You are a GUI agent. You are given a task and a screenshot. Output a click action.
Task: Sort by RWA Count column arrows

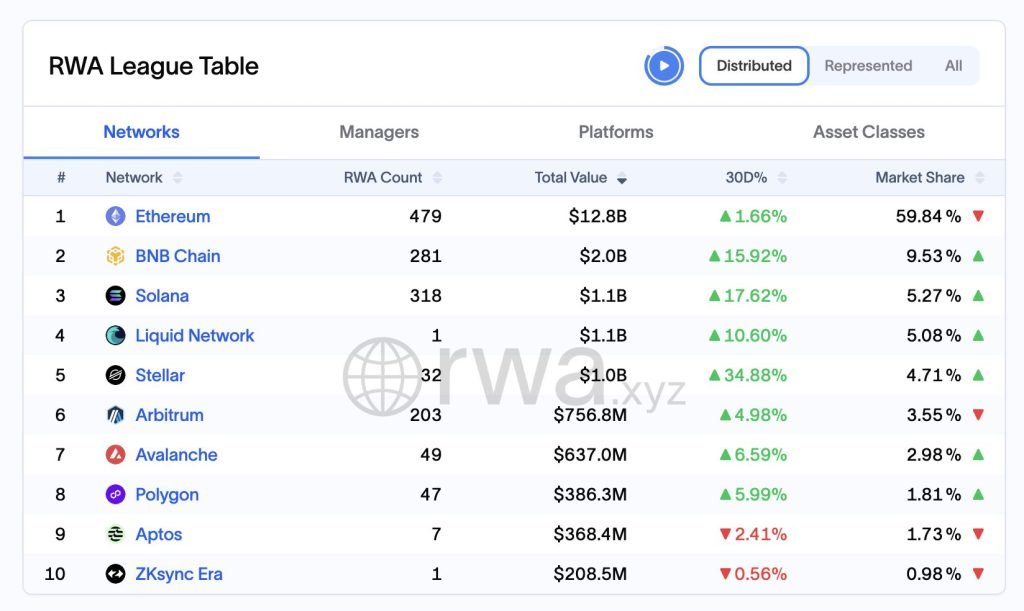click(x=437, y=178)
